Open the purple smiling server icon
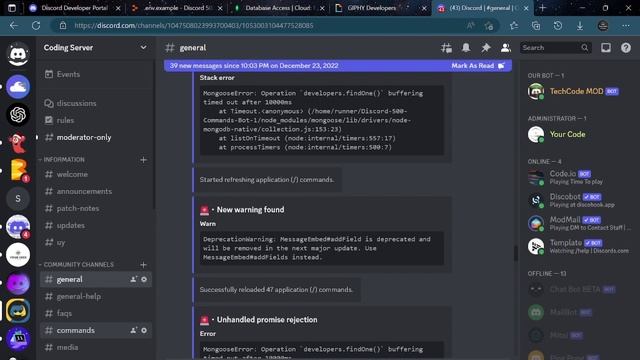 pos(18,283)
